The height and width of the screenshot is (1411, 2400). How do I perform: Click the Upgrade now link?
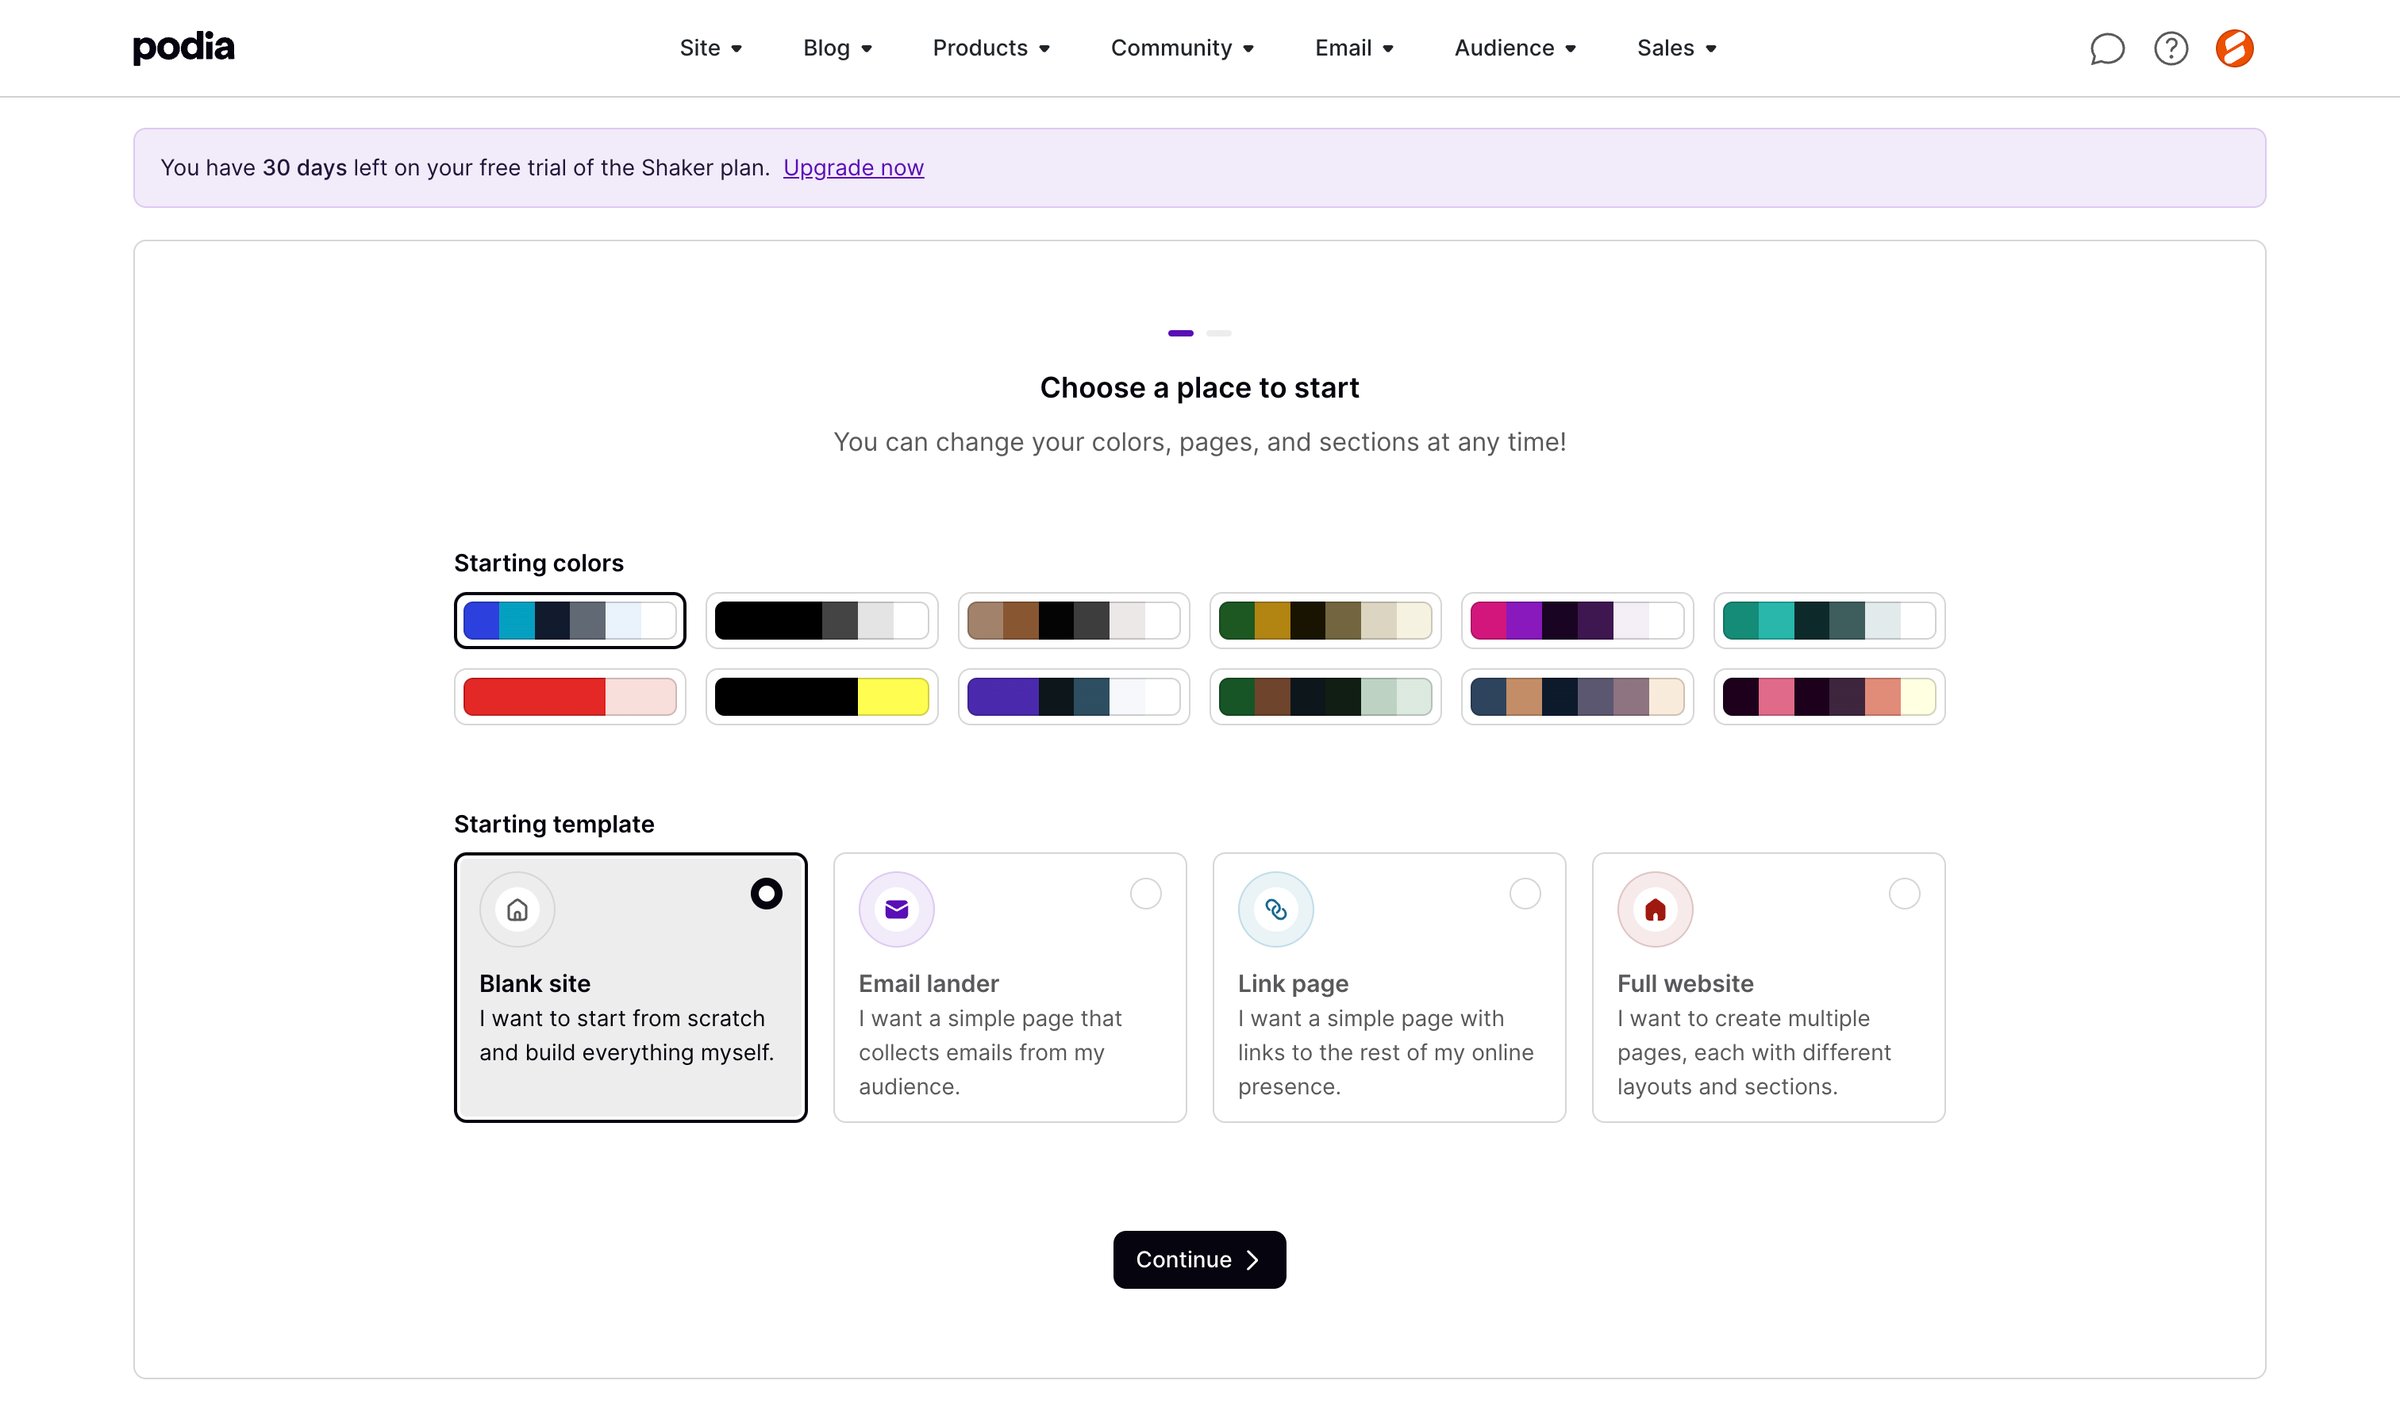click(x=853, y=167)
